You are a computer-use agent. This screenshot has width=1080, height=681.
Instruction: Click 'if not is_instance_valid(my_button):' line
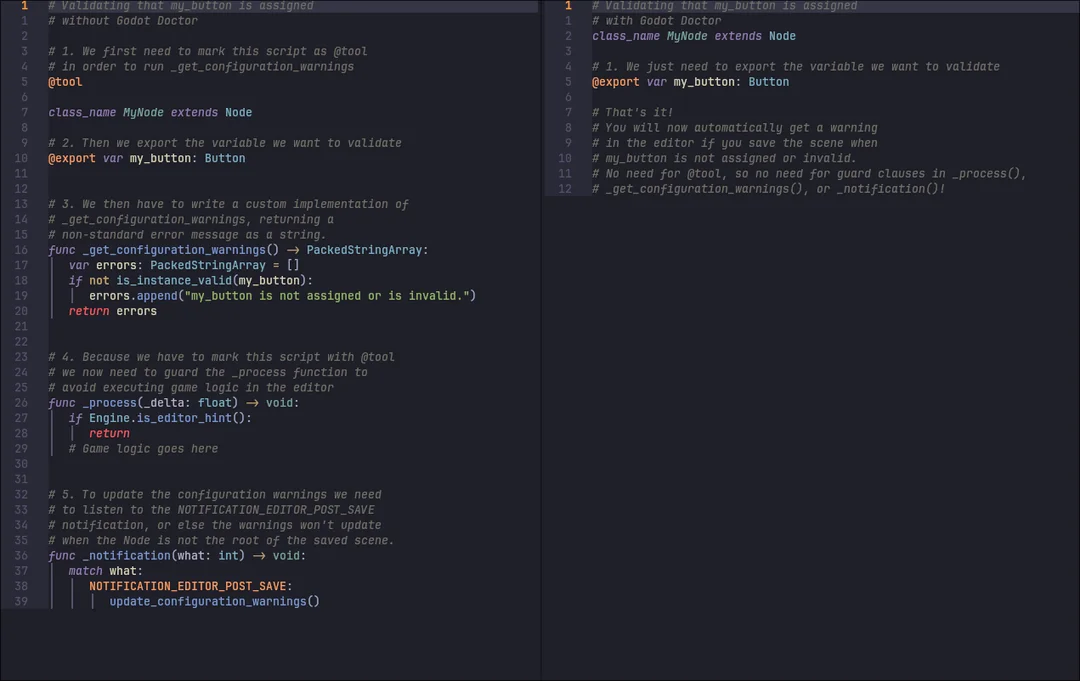click(191, 280)
